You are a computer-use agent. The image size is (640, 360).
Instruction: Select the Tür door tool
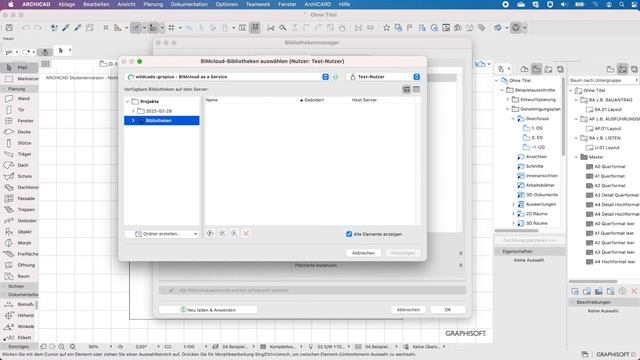[x=19, y=110]
